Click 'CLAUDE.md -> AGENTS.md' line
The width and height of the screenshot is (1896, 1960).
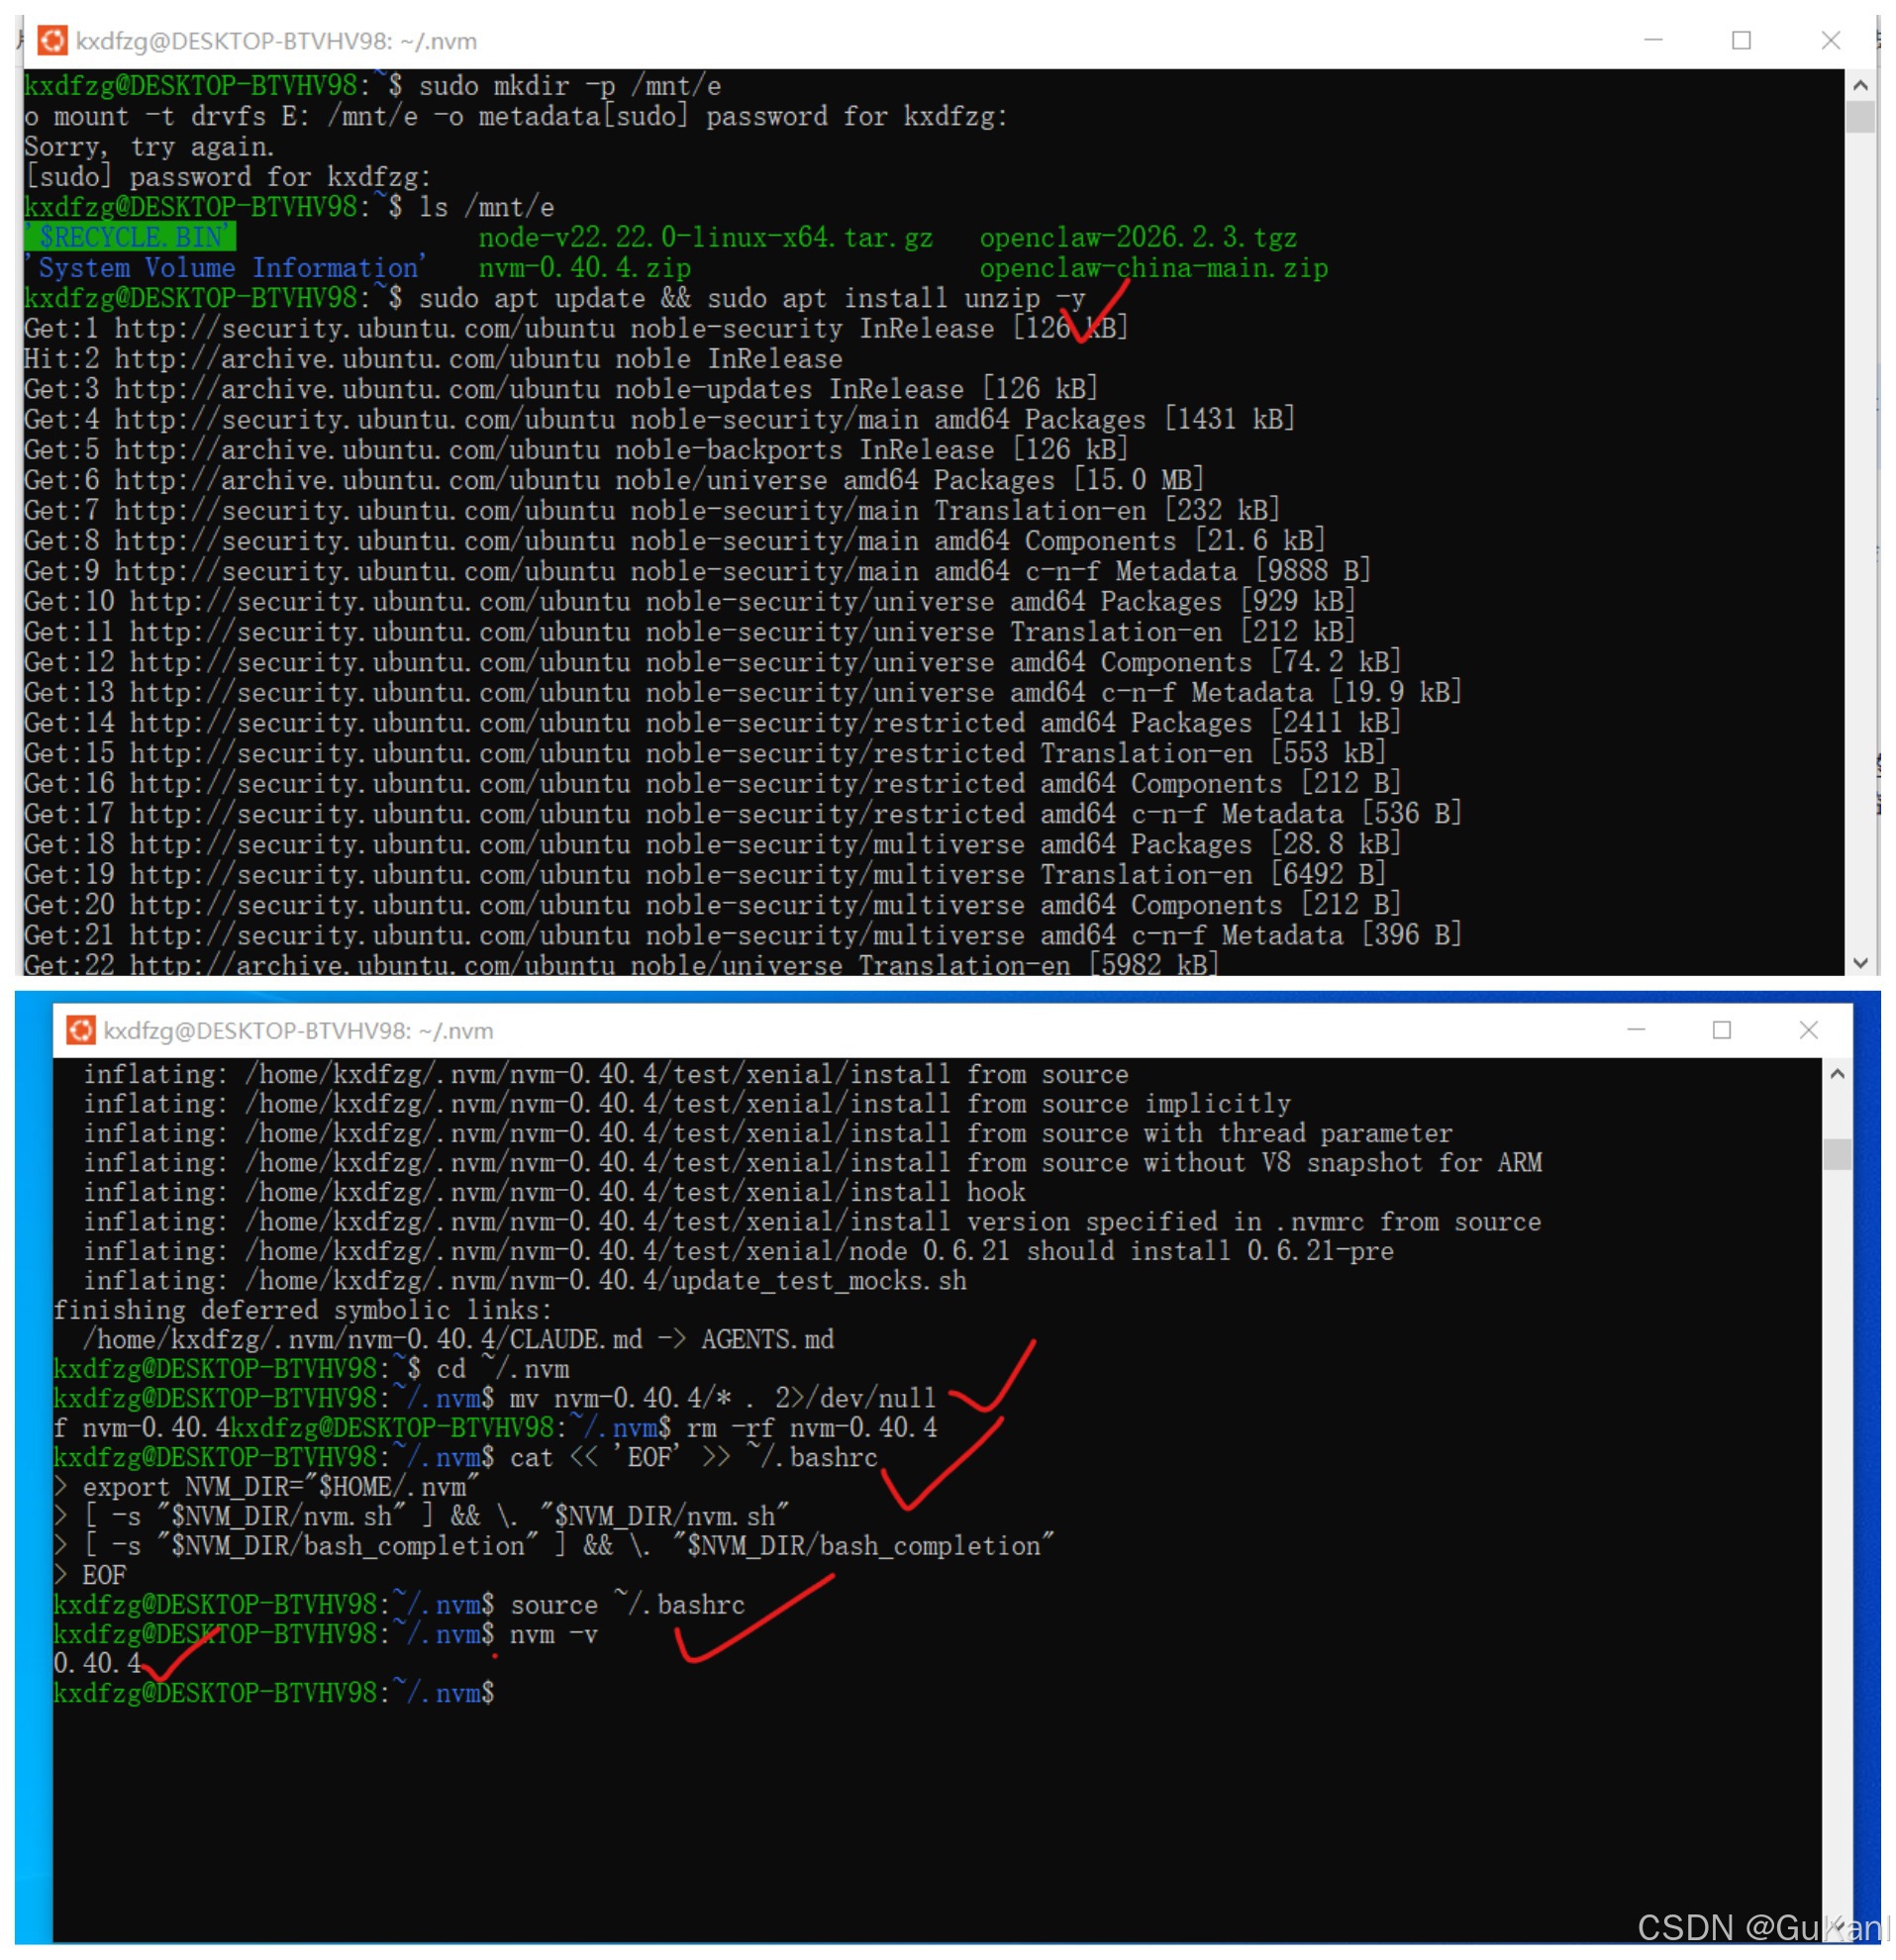458,1340
